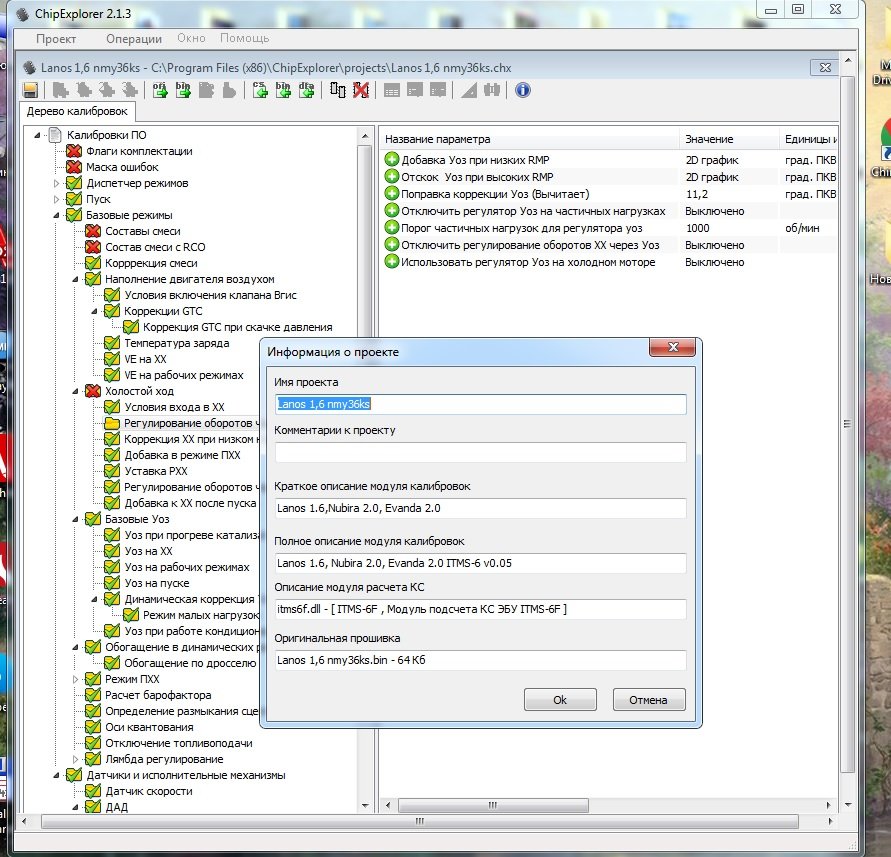The height and width of the screenshot is (857, 891).
Task: Collapse the Базовые режимы tree node
Action: click(x=57, y=215)
